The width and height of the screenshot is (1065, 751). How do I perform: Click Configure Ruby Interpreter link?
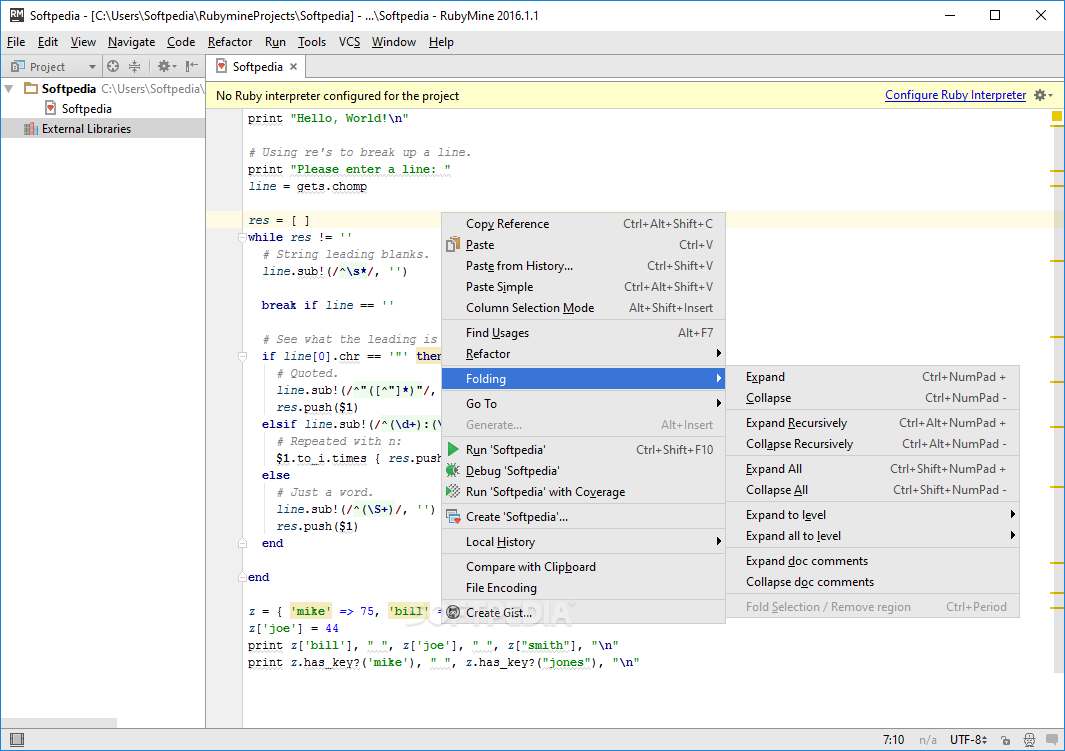955,95
